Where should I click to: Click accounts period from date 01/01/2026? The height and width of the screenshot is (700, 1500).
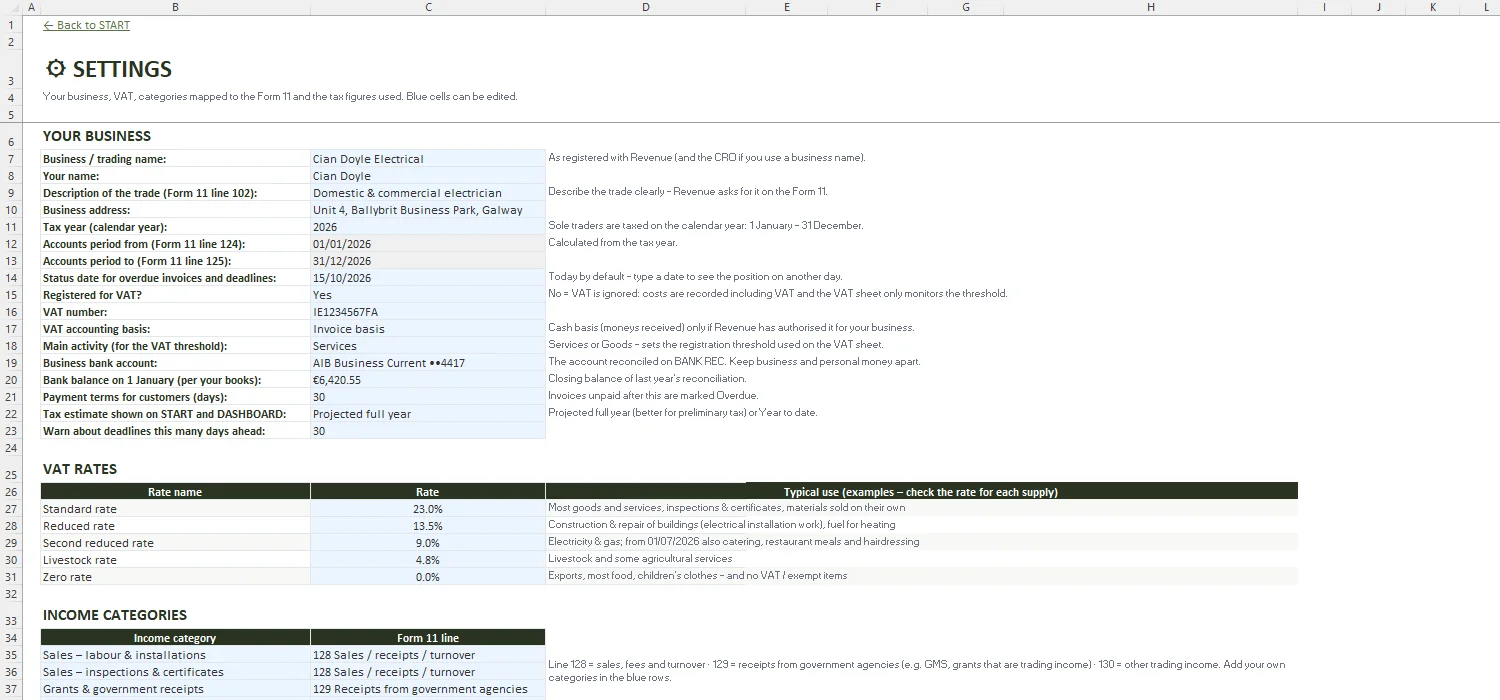[x=428, y=244]
